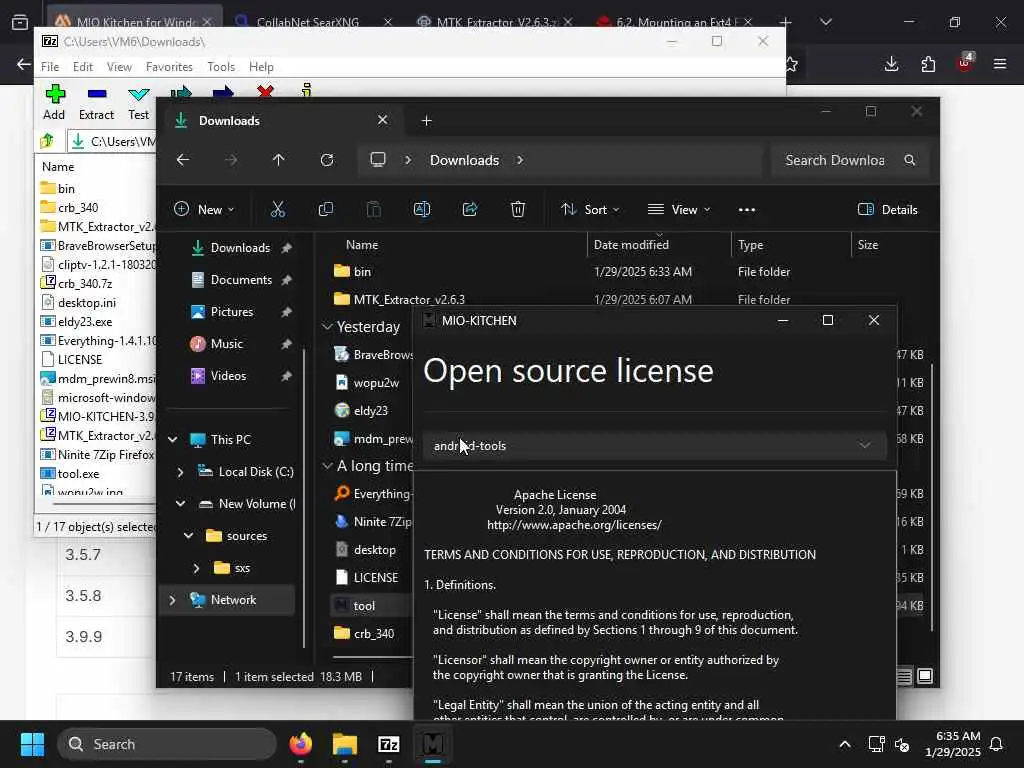Collapse the Yesterday file group
This screenshot has width=1024, height=768.
pos(327,327)
